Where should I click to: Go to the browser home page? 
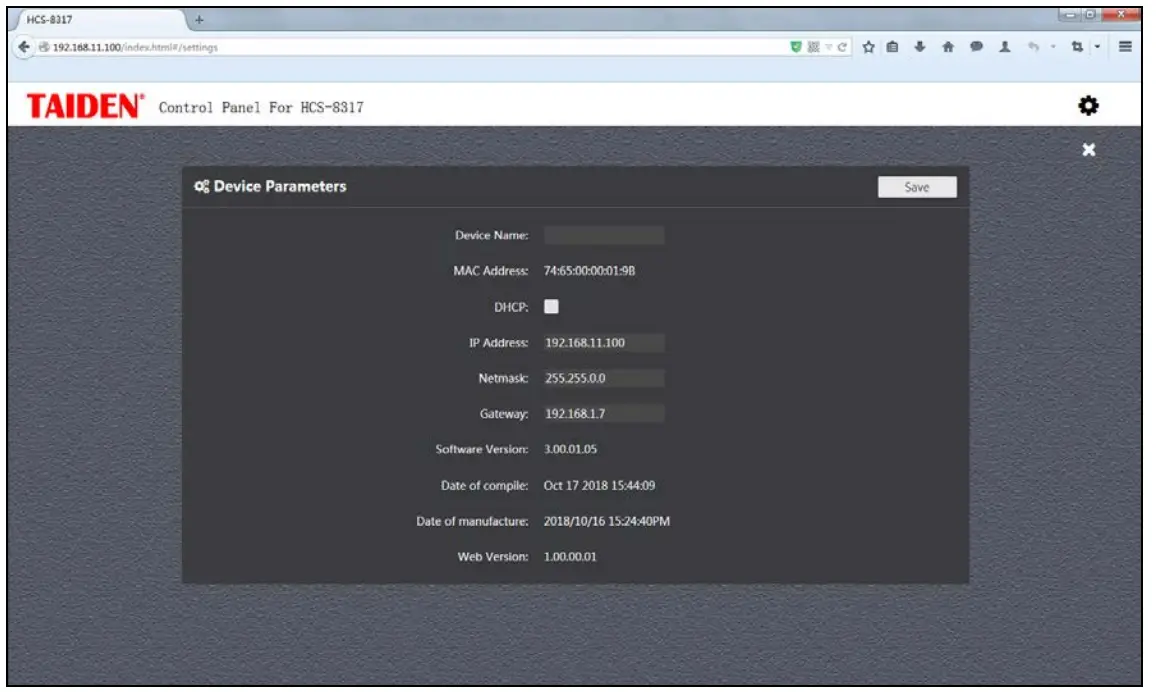tap(948, 47)
